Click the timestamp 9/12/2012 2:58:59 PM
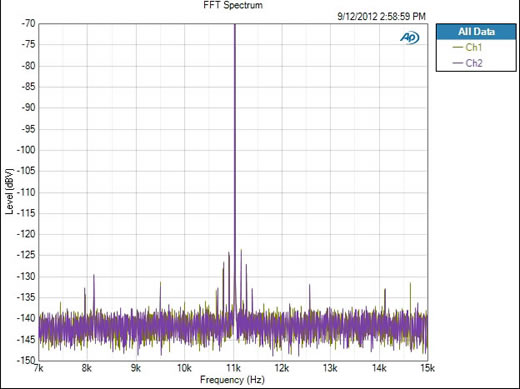The image size is (520, 389). (x=381, y=16)
